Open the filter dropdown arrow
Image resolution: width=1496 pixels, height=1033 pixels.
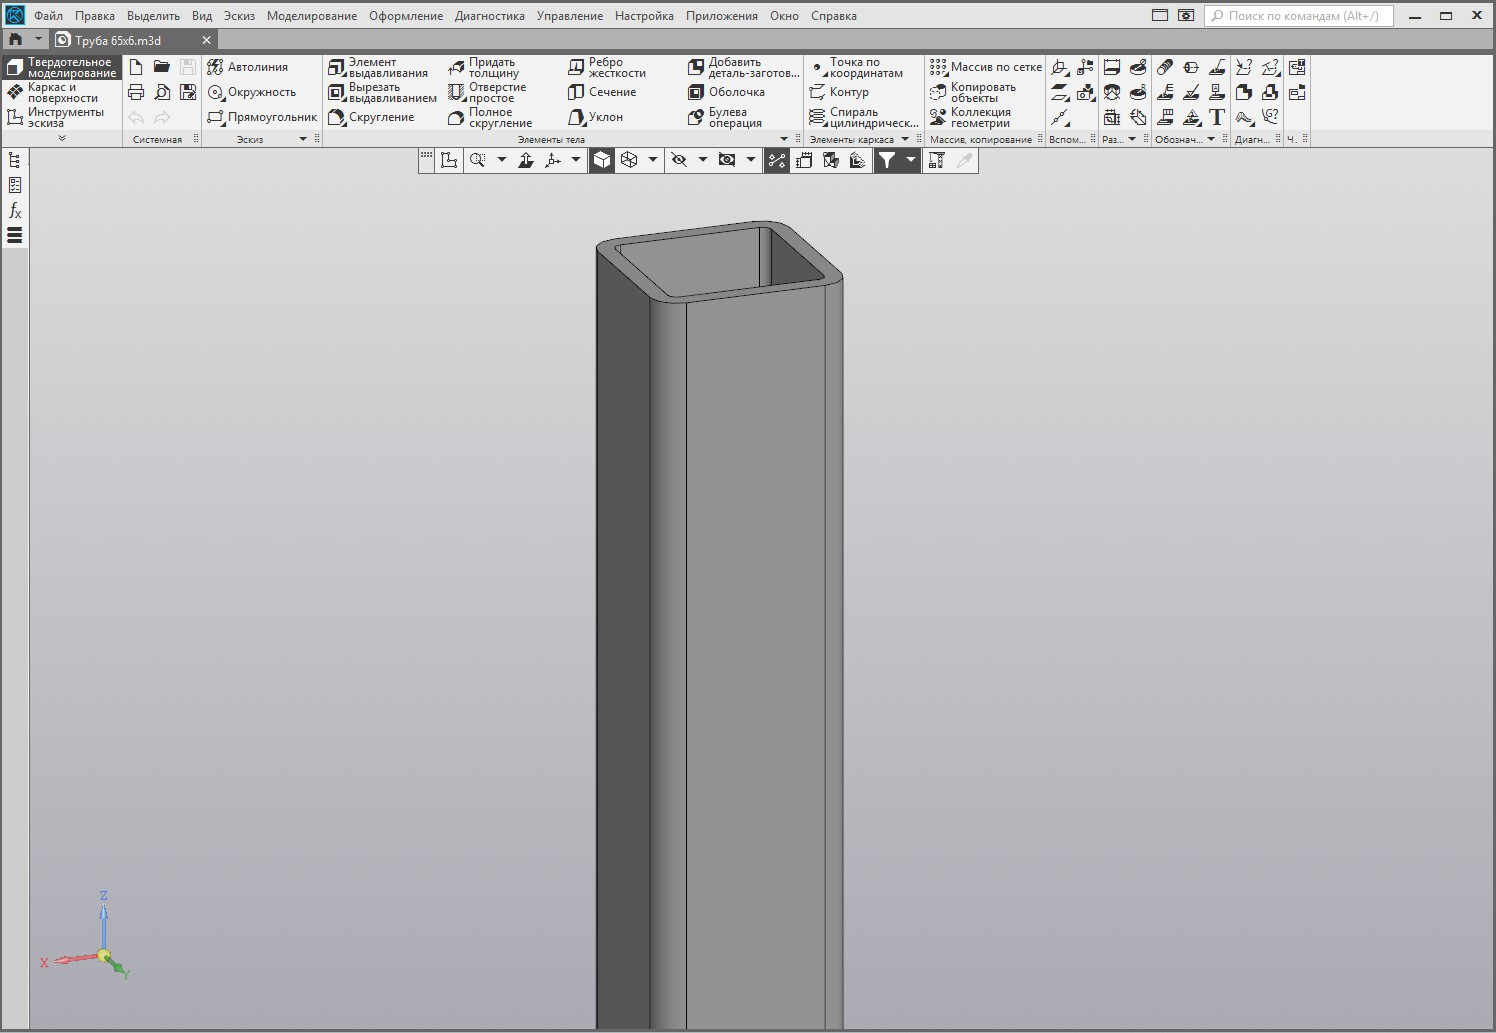tap(910, 160)
